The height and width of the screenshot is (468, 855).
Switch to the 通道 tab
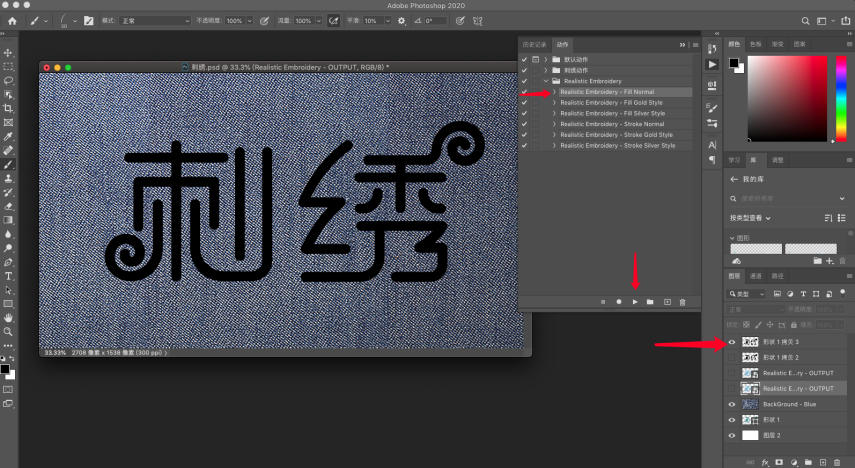756,276
